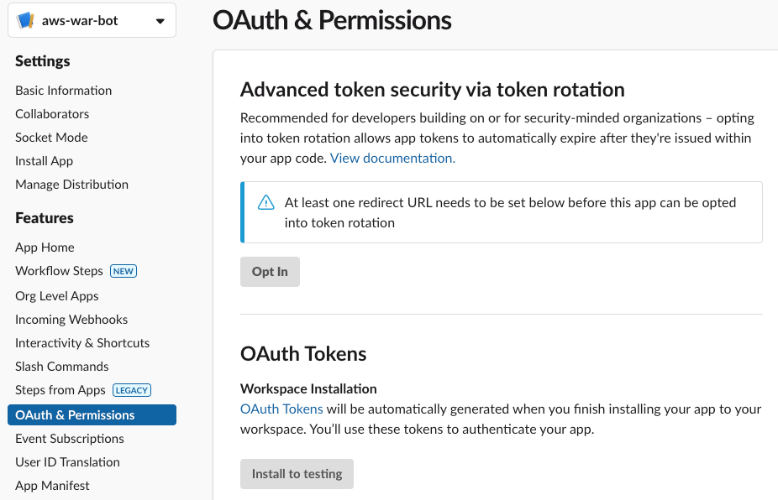Screen dimensions: 778x500
Task: Open the aws-war-bot app selector dropdown
Action: click(160, 21)
